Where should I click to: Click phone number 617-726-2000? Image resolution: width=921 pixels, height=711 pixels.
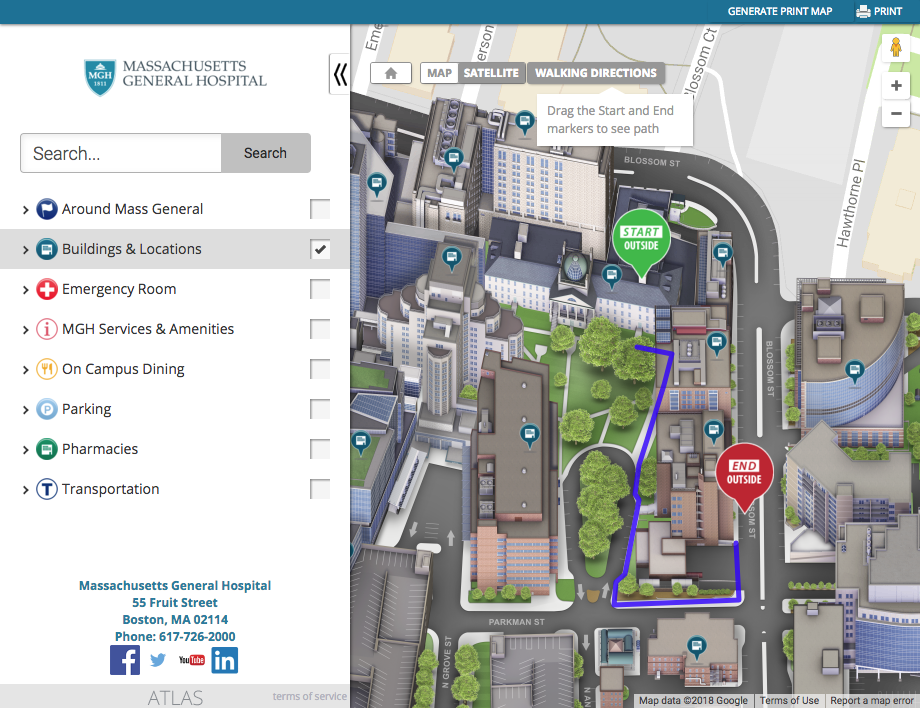pyautogui.click(x=197, y=636)
